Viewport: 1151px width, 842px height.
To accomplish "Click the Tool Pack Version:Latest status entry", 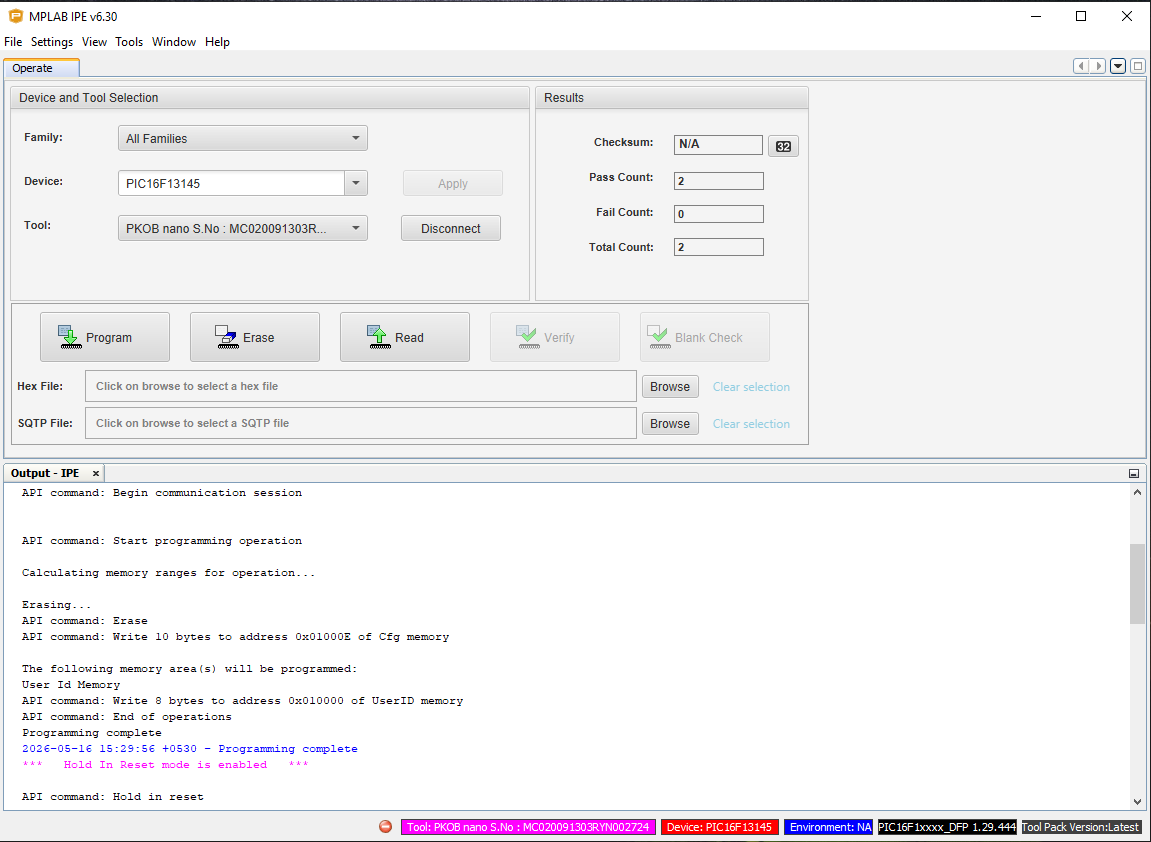I will click(1081, 827).
